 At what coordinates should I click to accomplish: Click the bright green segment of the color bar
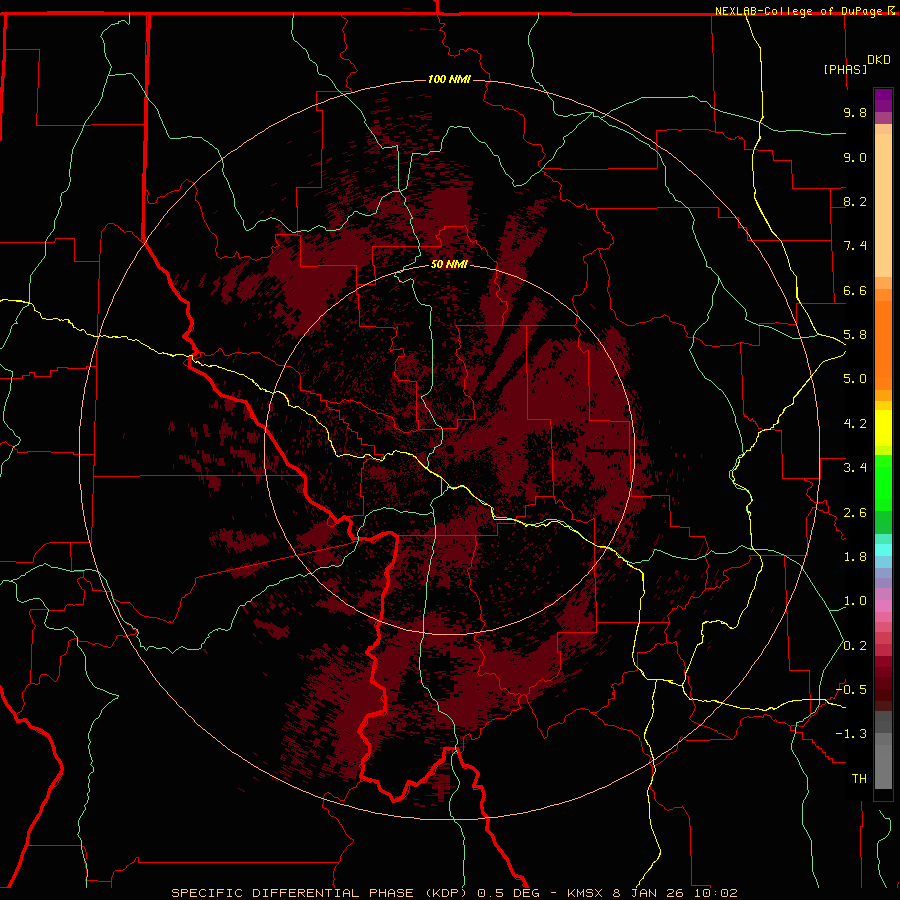[x=883, y=482]
